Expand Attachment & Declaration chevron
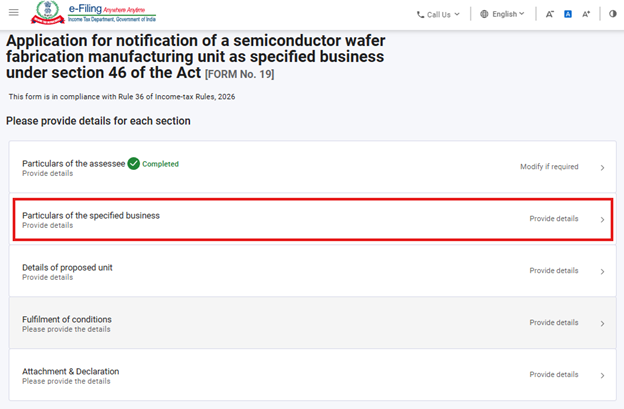Image resolution: width=624 pixels, height=409 pixels. [x=602, y=375]
